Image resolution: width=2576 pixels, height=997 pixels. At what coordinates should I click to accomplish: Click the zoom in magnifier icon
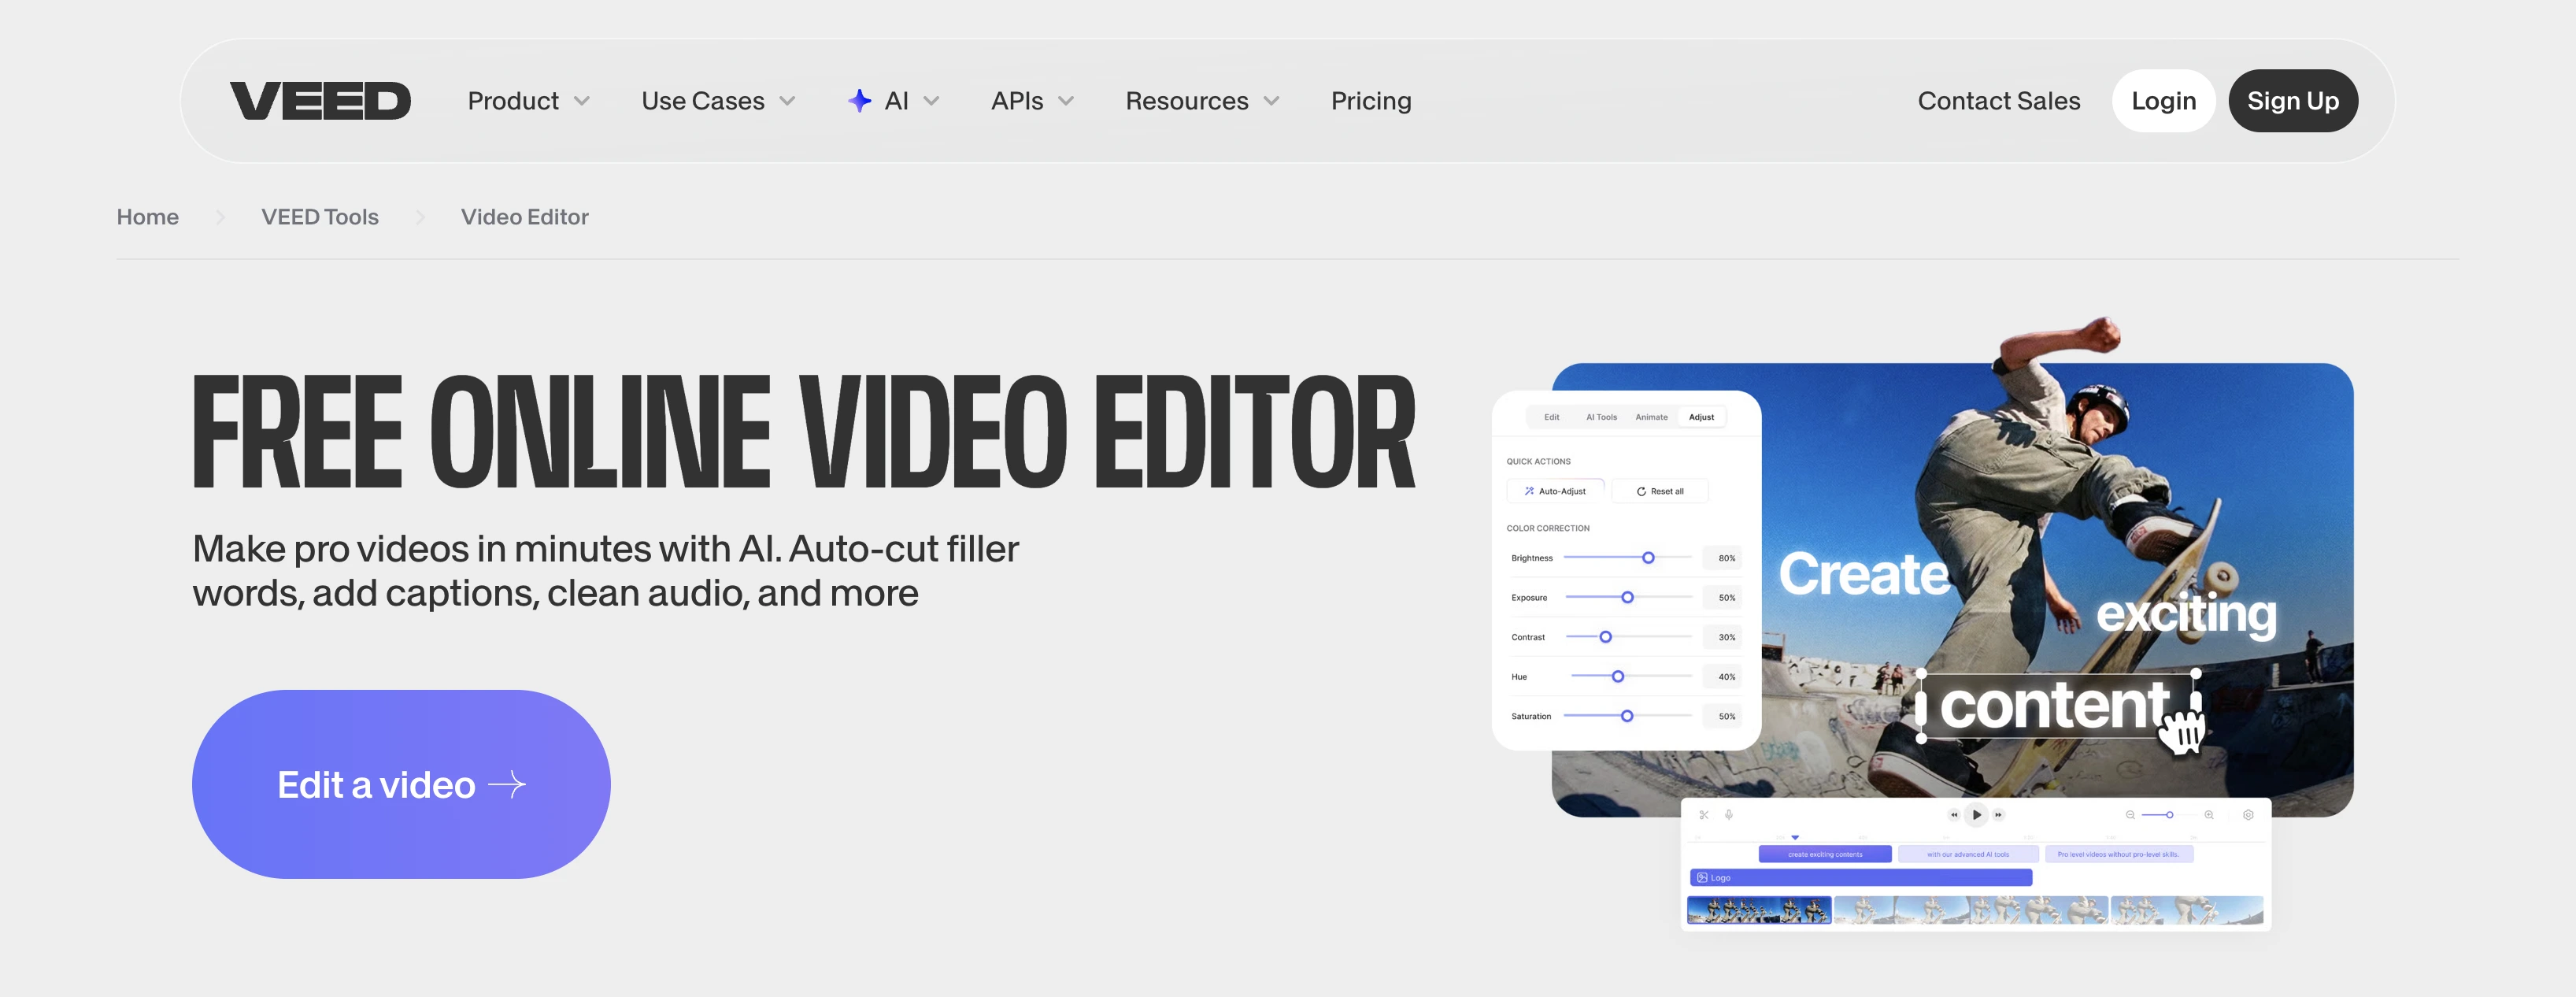pyautogui.click(x=2209, y=815)
